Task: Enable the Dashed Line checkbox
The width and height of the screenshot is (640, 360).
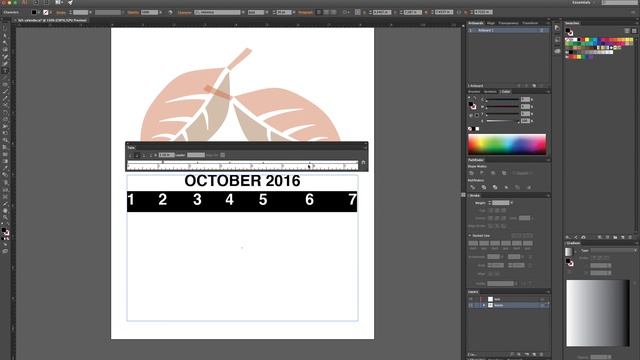Action: click(x=470, y=236)
